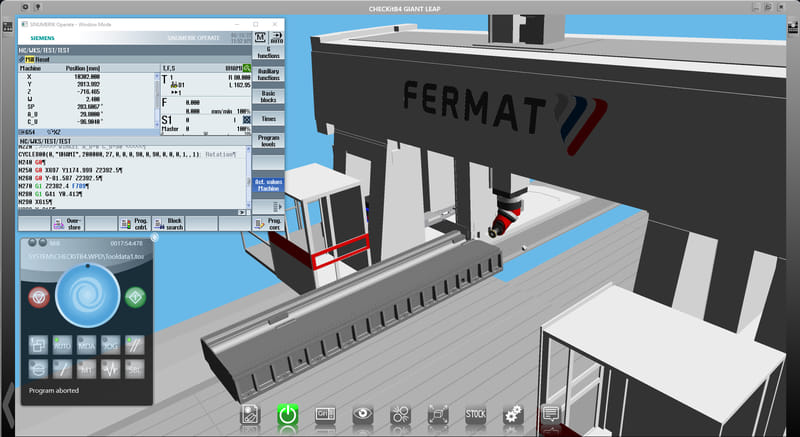Viewport: 800px width, 437px height.
Task: Toggle the dry run feed waveform button
Action: 110,369
